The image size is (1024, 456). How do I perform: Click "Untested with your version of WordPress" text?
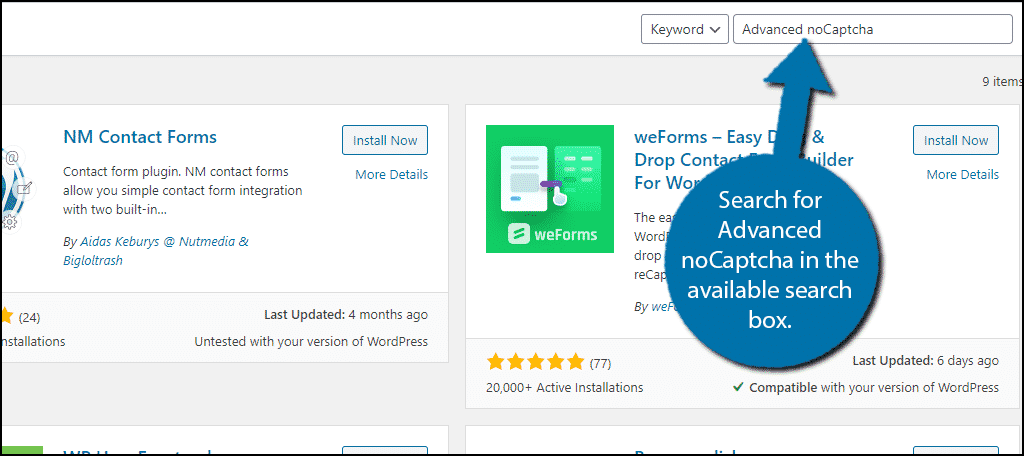click(x=312, y=341)
